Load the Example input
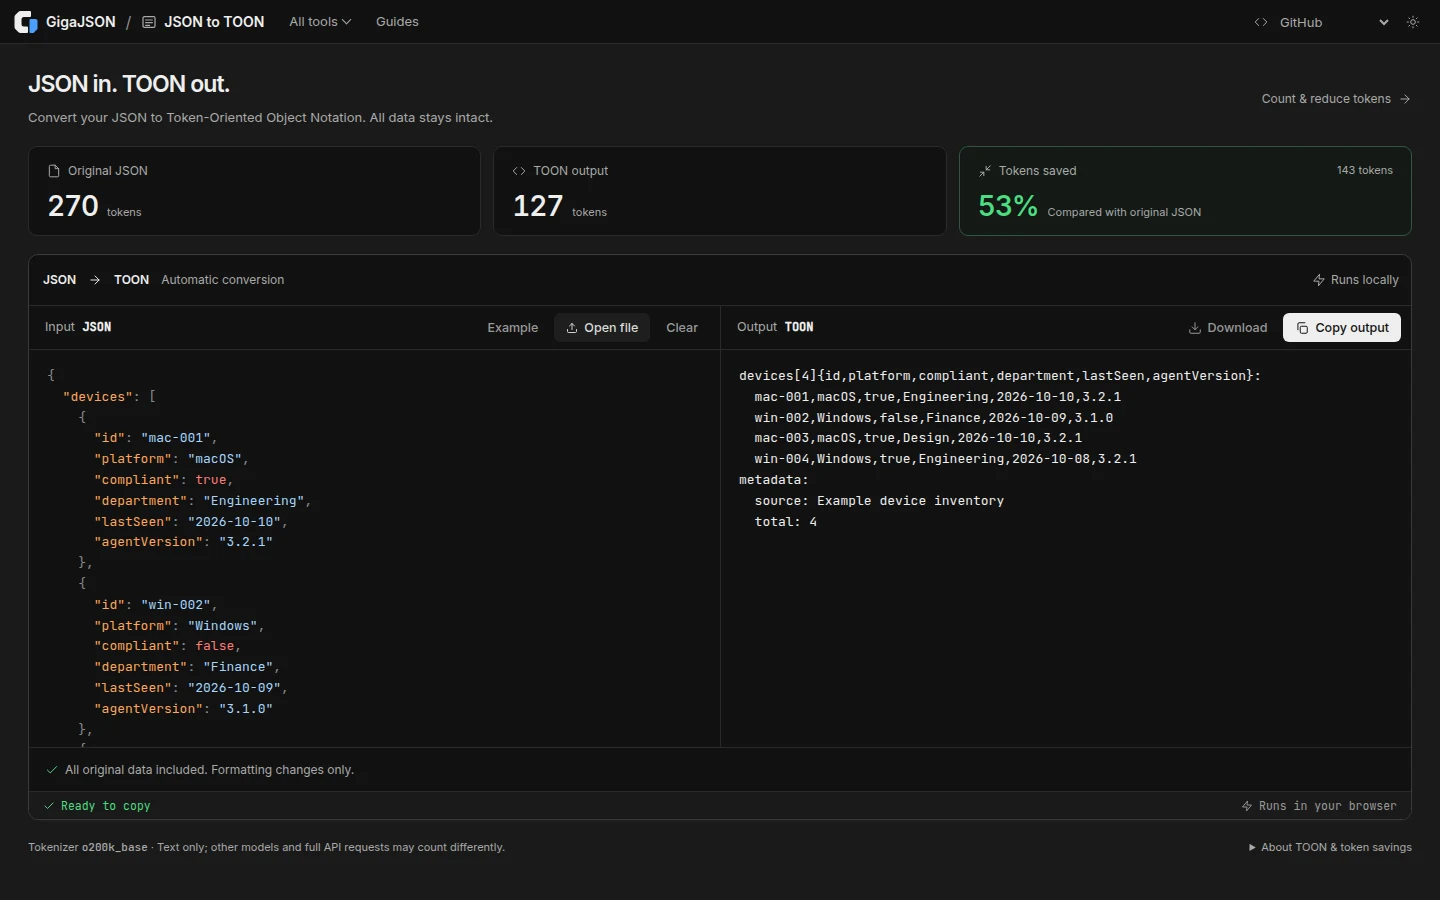This screenshot has height=900, width=1440. (x=513, y=328)
